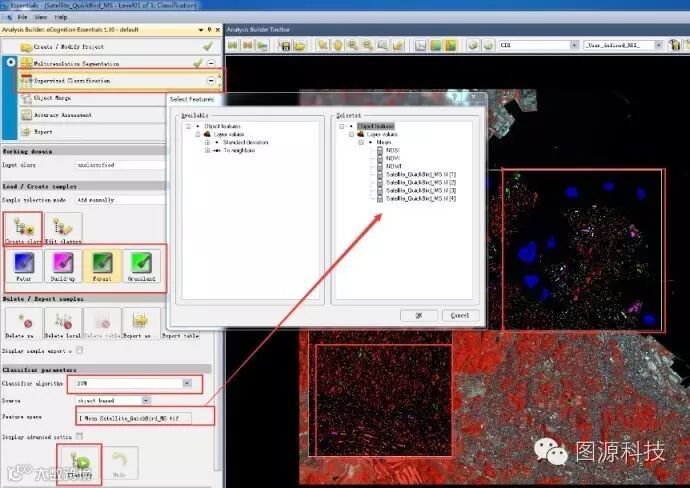The height and width of the screenshot is (488, 690).
Task: Expand Standard deviation in Available tree
Action: 207,142
